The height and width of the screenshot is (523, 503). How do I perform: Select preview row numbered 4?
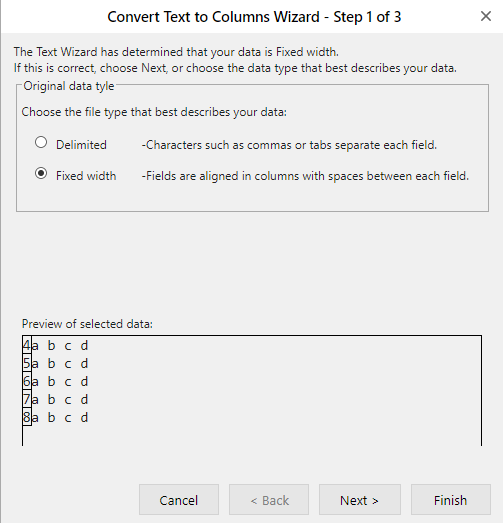click(x=56, y=346)
